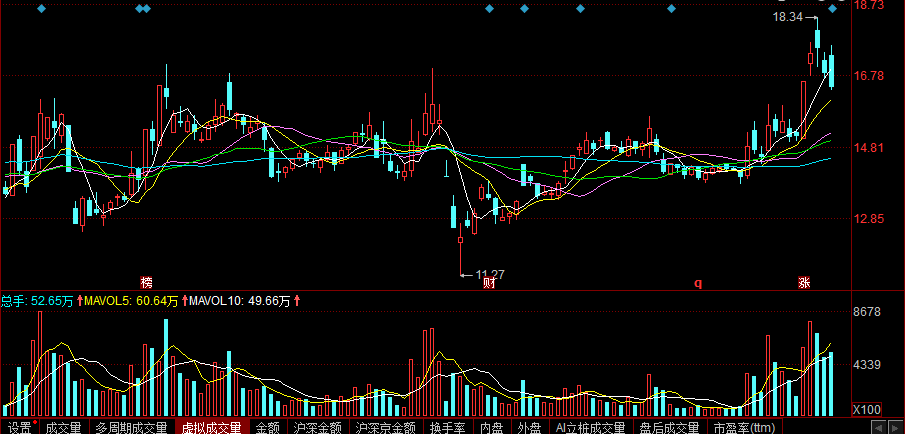Click the 16.78 price axis label
905x434 pixels.
click(869, 76)
